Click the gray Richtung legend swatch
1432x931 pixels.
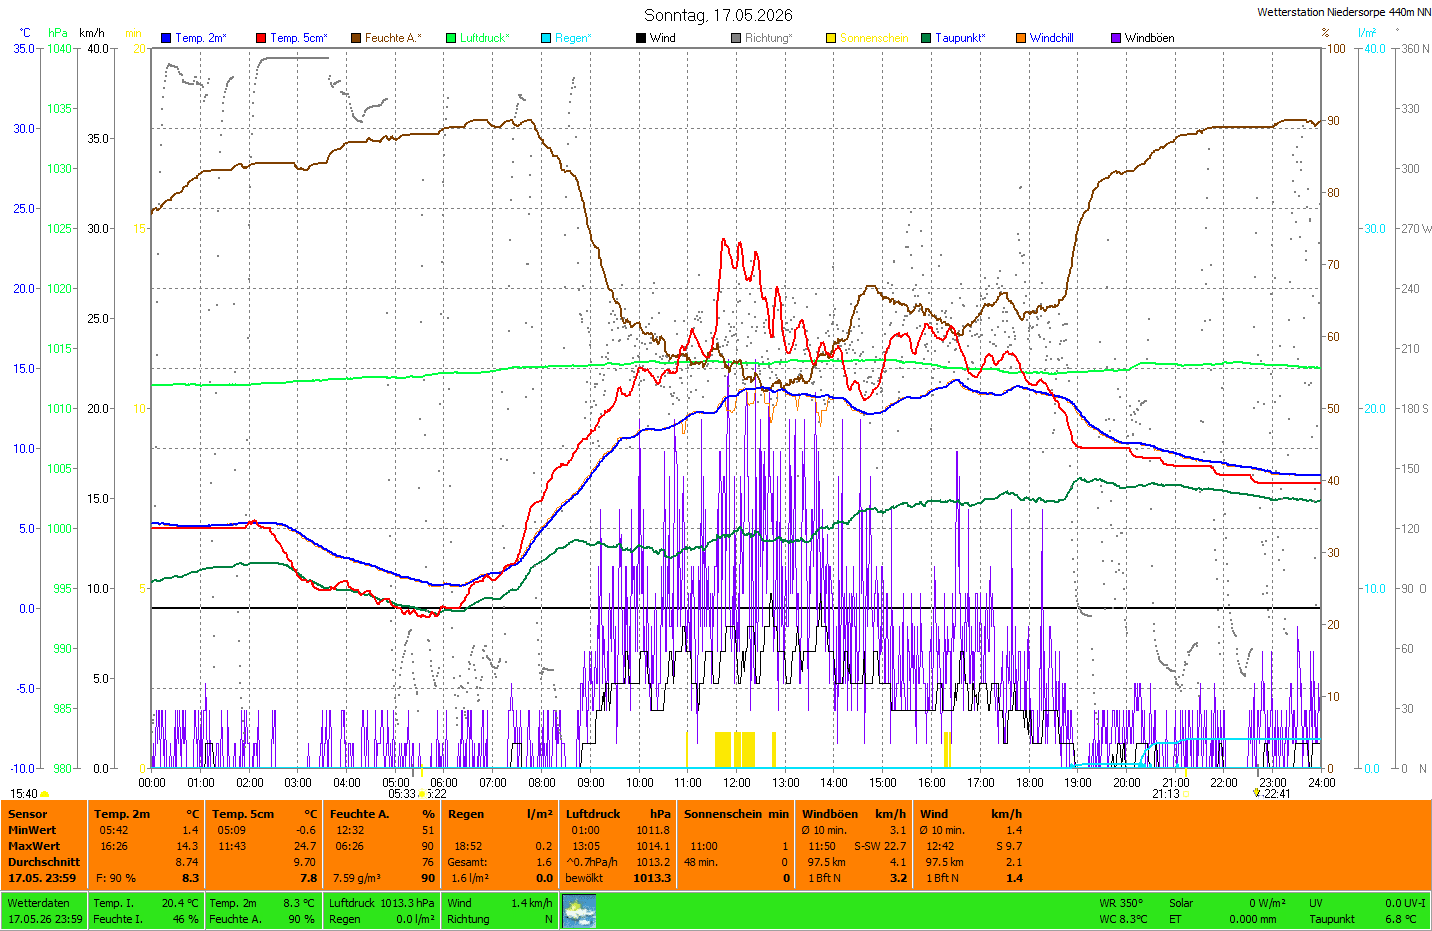(736, 38)
